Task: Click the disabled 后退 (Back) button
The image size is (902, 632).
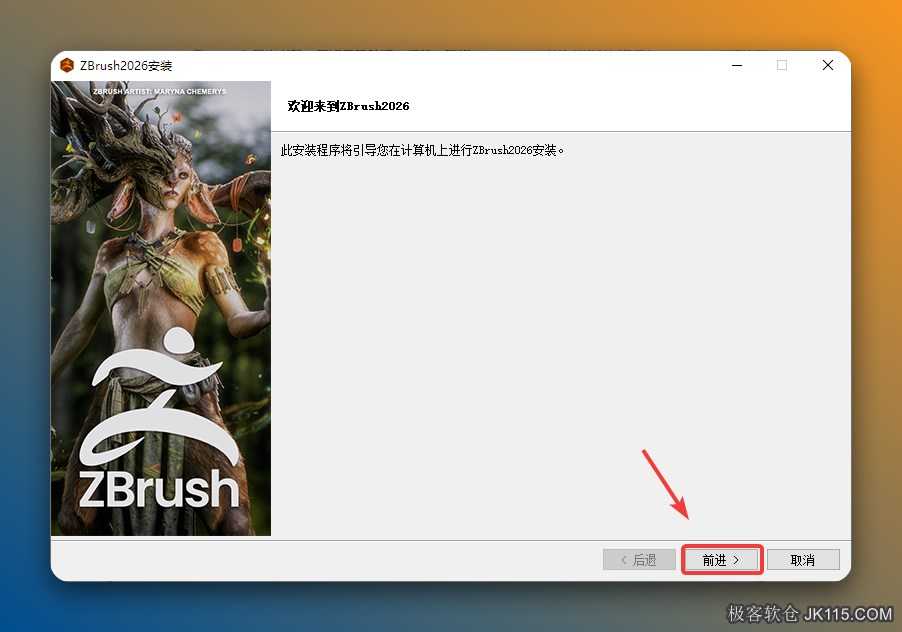Action: [639, 560]
